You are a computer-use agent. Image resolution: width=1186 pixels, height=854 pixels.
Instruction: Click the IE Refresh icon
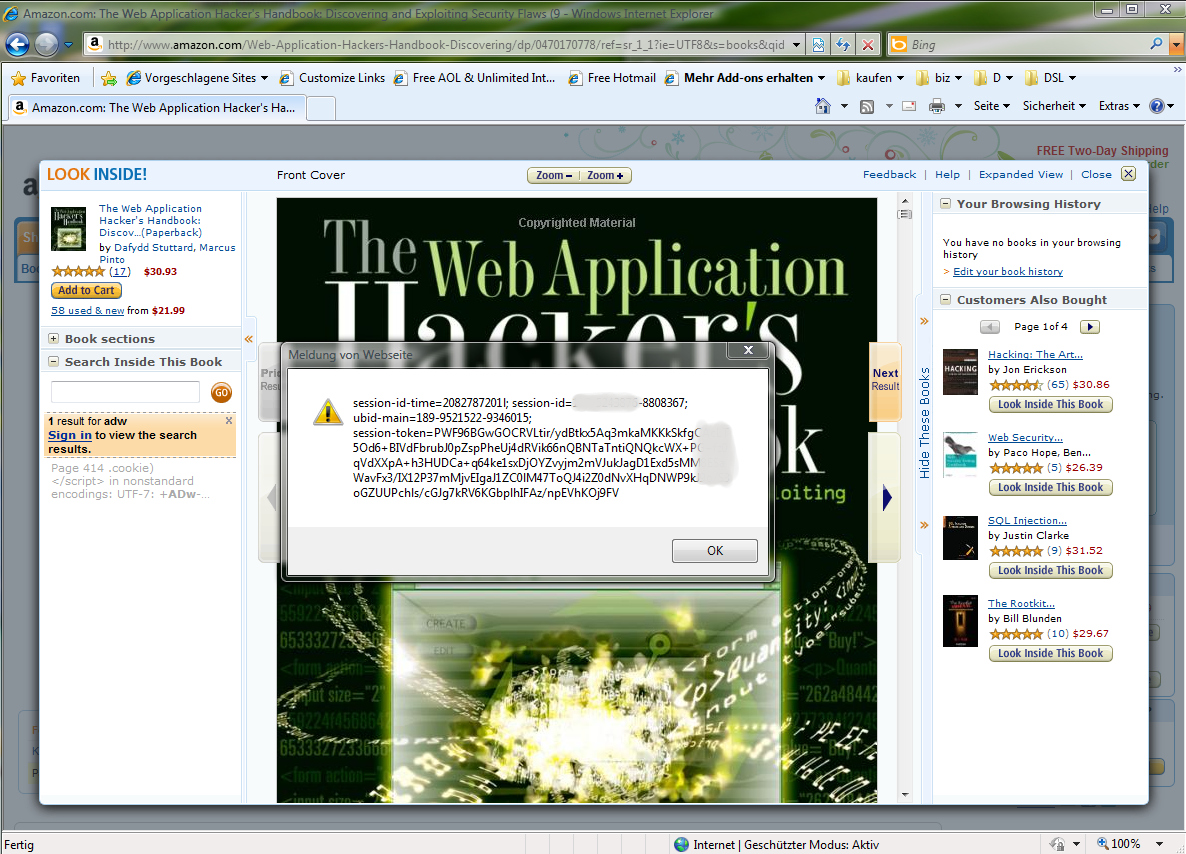click(843, 45)
